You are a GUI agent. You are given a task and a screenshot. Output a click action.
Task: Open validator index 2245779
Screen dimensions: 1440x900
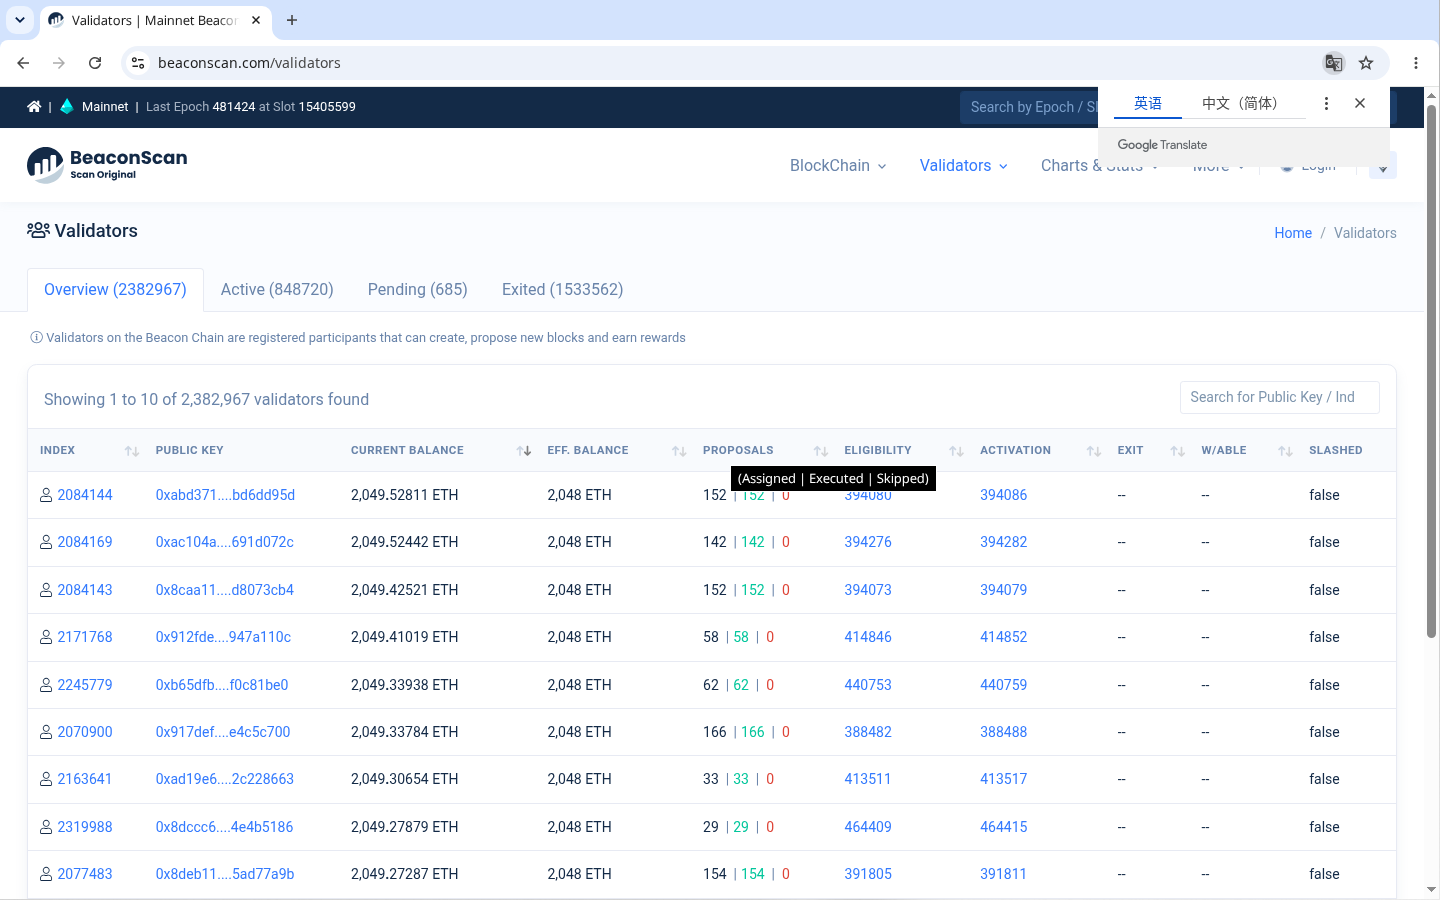85,685
